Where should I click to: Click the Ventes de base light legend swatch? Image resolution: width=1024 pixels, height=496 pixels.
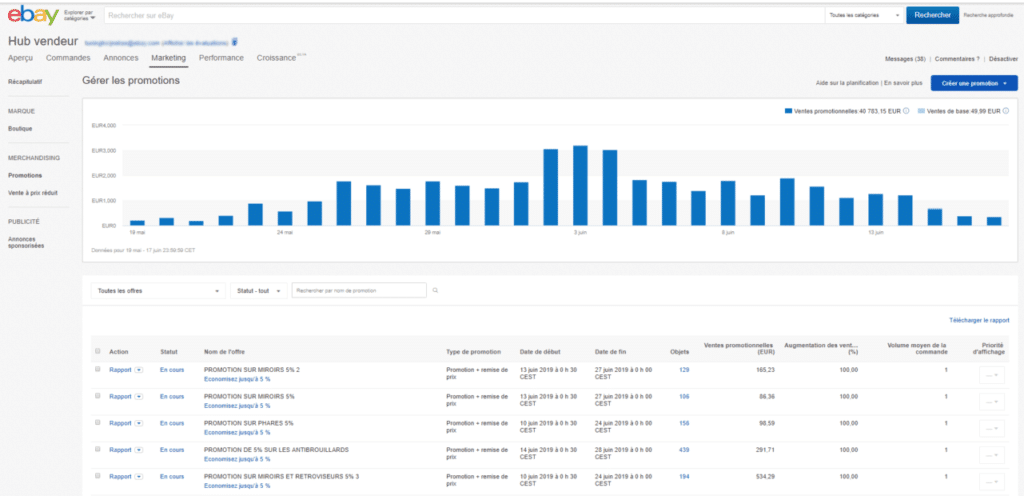(x=921, y=111)
